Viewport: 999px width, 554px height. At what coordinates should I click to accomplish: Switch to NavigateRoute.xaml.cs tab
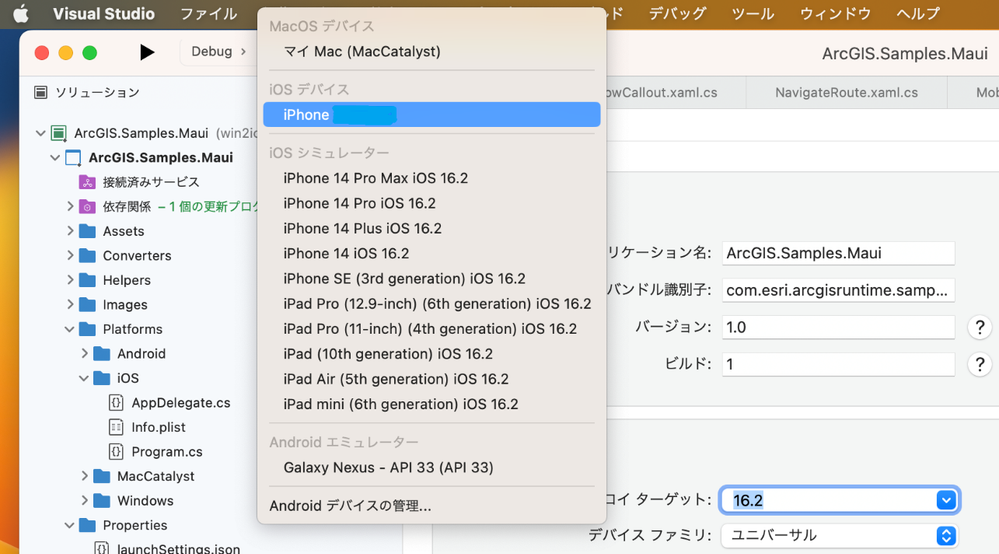click(x=846, y=92)
